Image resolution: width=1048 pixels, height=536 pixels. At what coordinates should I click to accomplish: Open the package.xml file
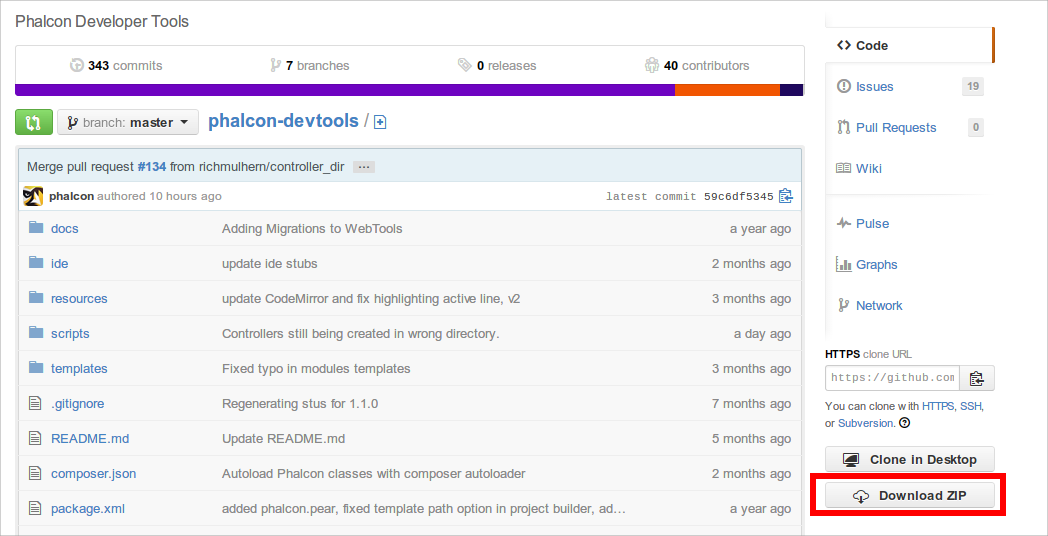coord(88,509)
